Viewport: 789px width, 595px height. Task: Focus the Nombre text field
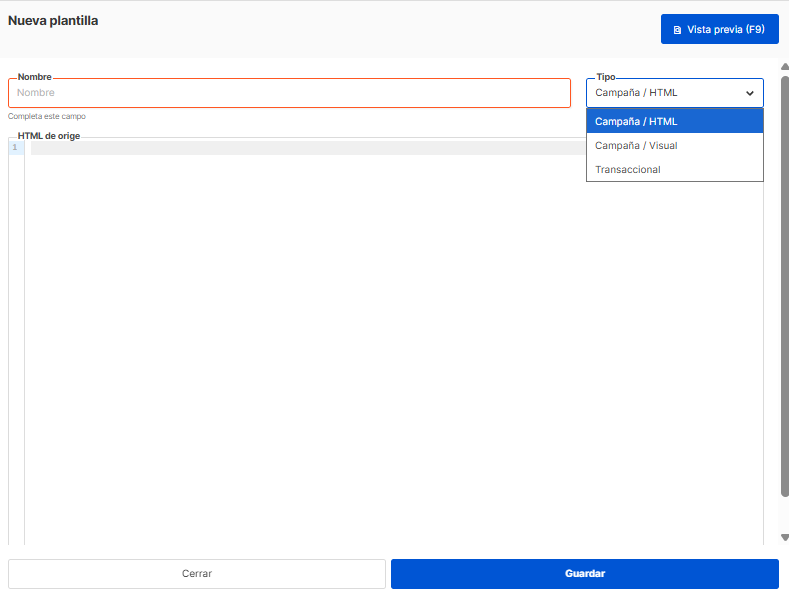(289, 93)
